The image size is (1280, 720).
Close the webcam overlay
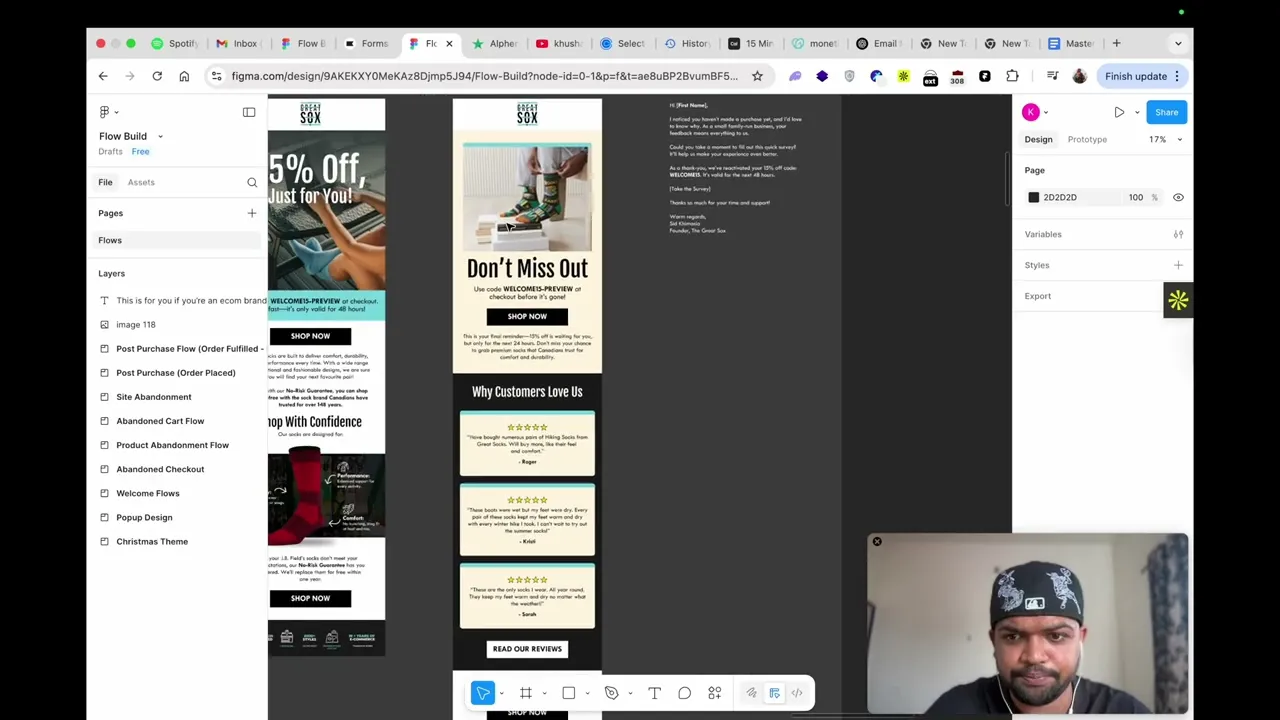pyautogui.click(x=877, y=542)
